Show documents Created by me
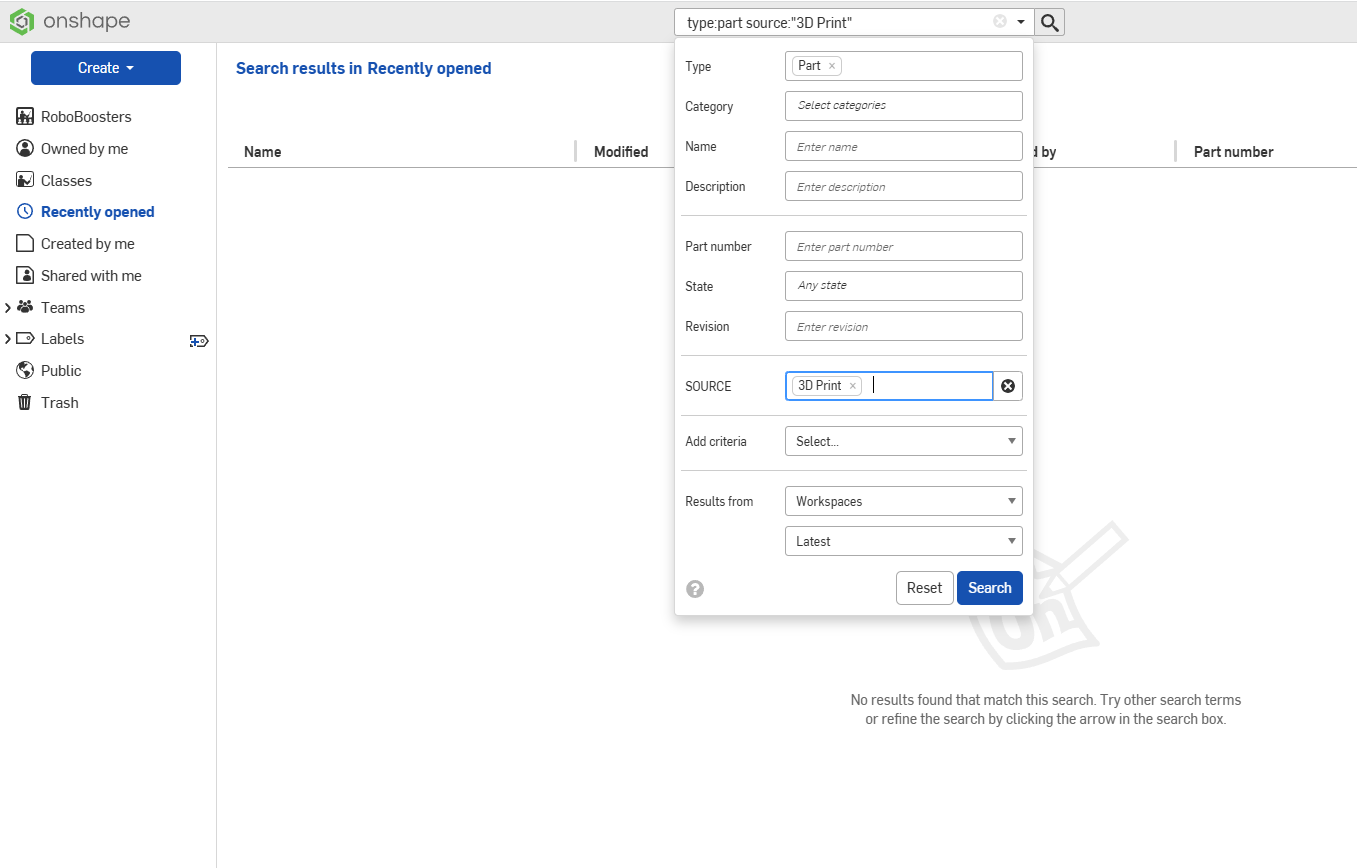 (x=88, y=244)
